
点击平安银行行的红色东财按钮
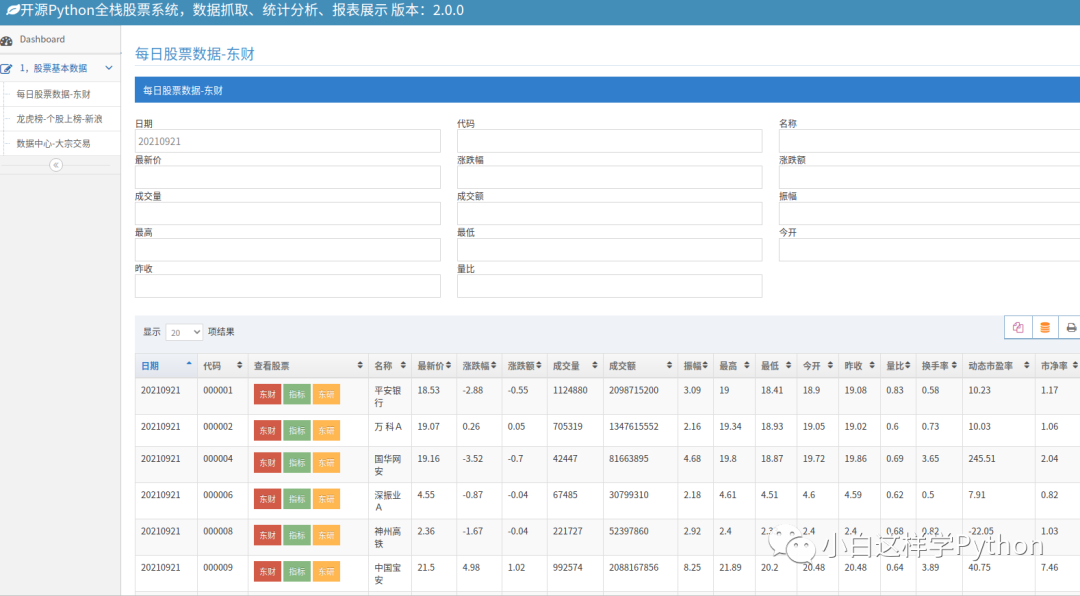[x=266, y=394]
